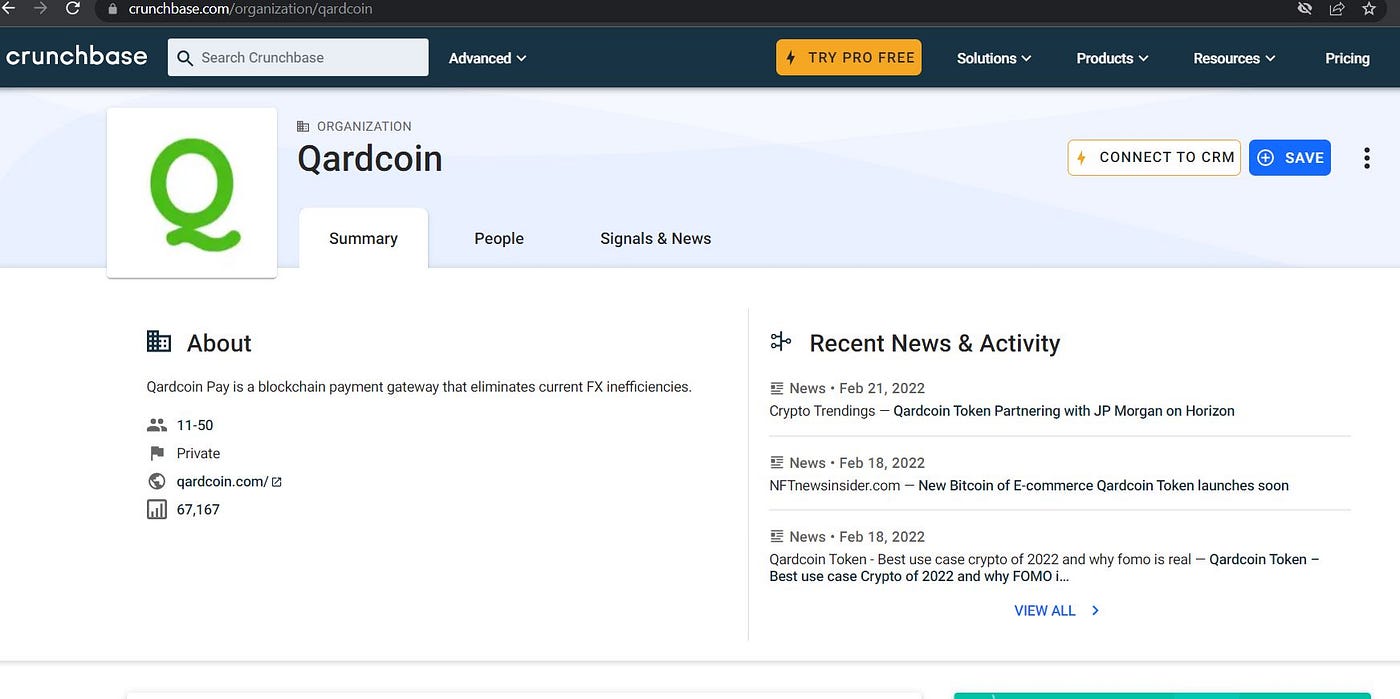
Task: Click the eye-slash icon in address bar
Action: coord(1305,9)
